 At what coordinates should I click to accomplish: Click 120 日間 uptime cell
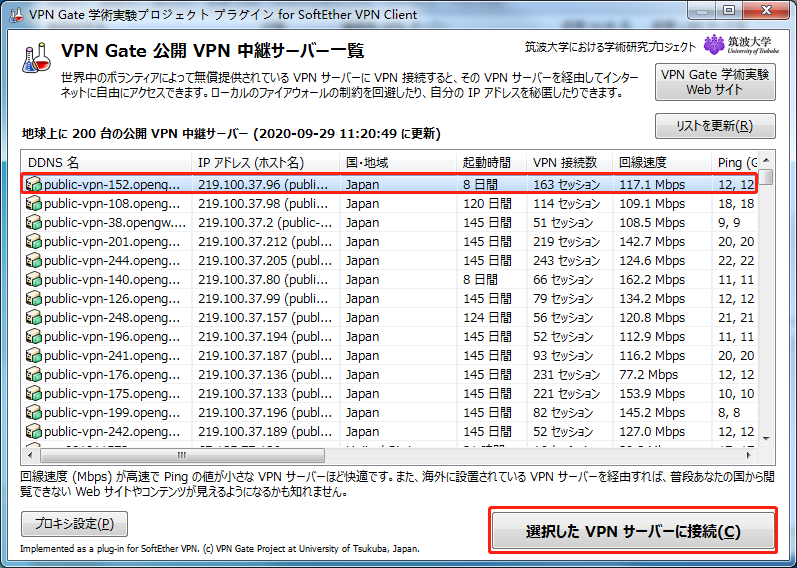pyautogui.click(x=487, y=203)
